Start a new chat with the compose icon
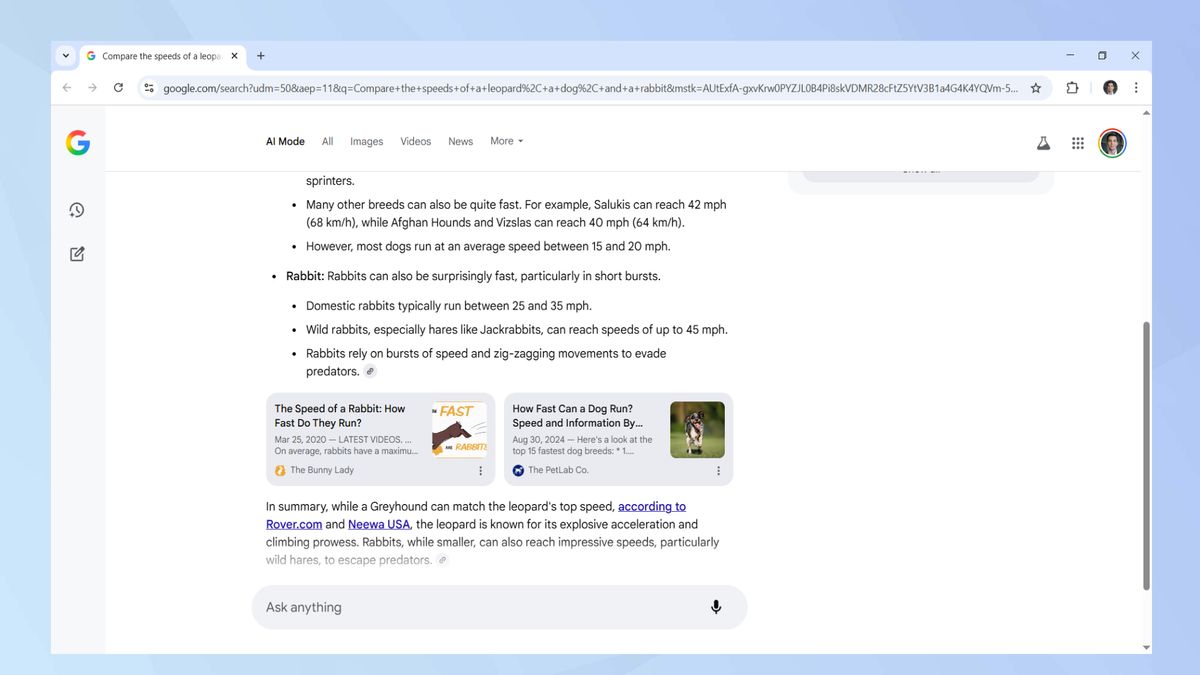 pos(76,253)
